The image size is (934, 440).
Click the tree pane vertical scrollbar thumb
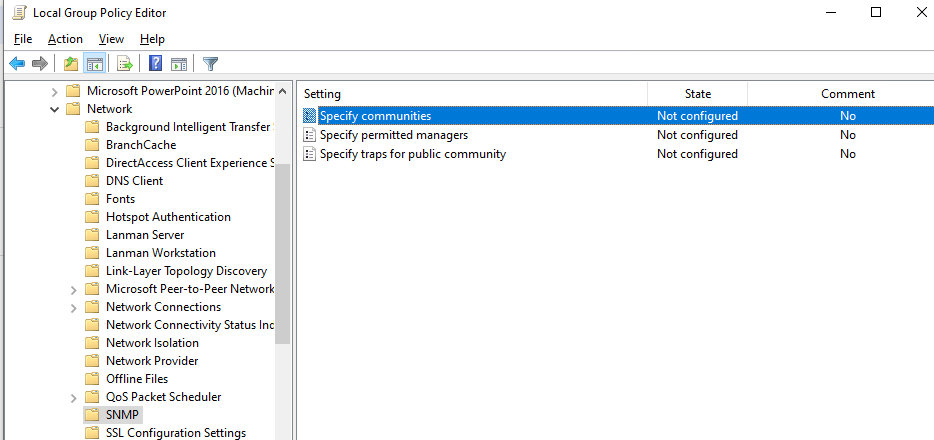point(282,254)
